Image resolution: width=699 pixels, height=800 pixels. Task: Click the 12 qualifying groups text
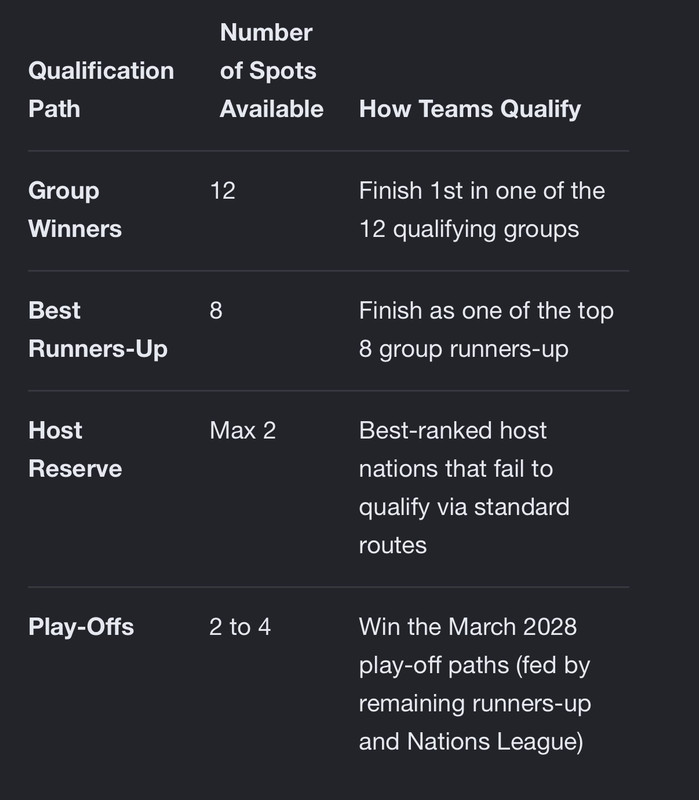click(x=469, y=229)
